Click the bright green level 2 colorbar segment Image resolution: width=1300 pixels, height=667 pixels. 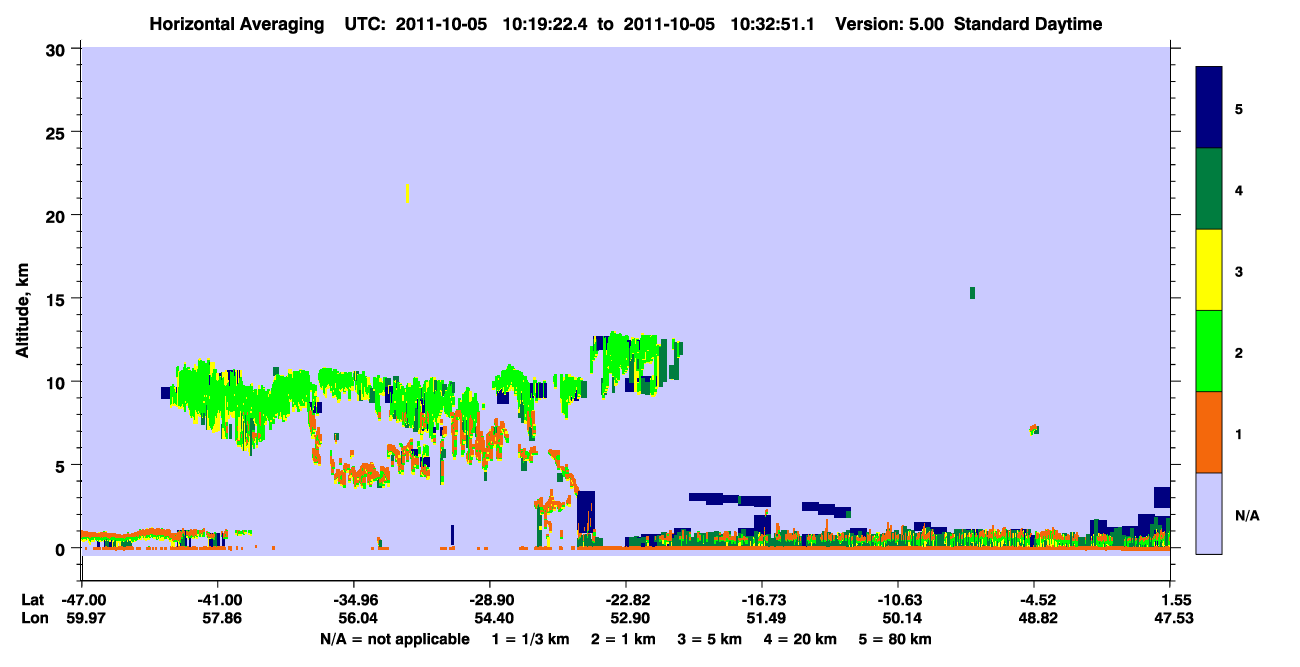[1209, 351]
